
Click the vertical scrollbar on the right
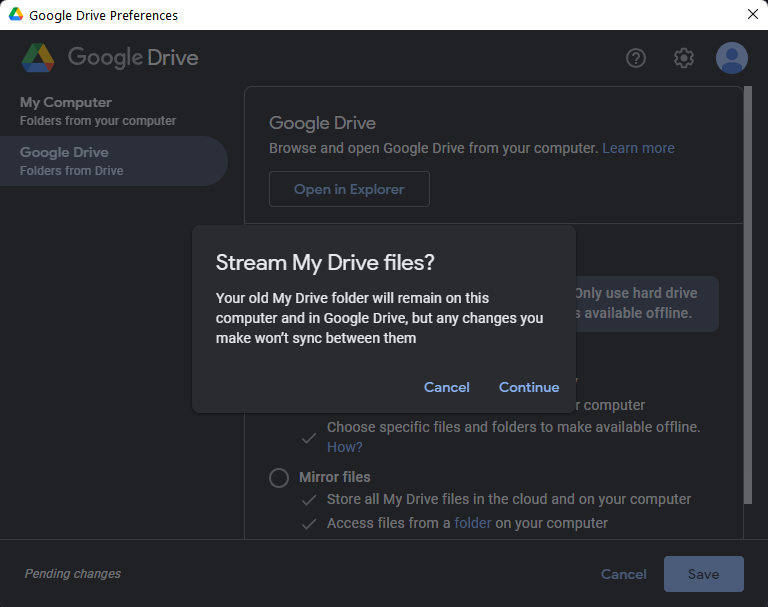tap(747, 295)
